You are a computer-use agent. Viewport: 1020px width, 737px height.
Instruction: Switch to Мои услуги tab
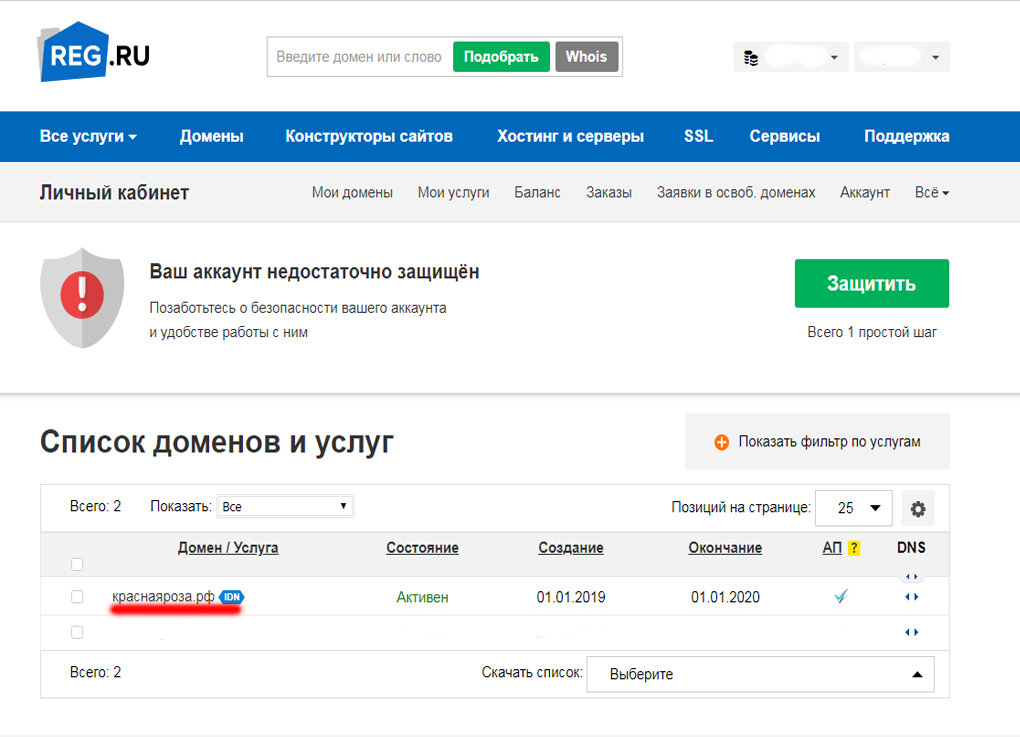pos(453,193)
